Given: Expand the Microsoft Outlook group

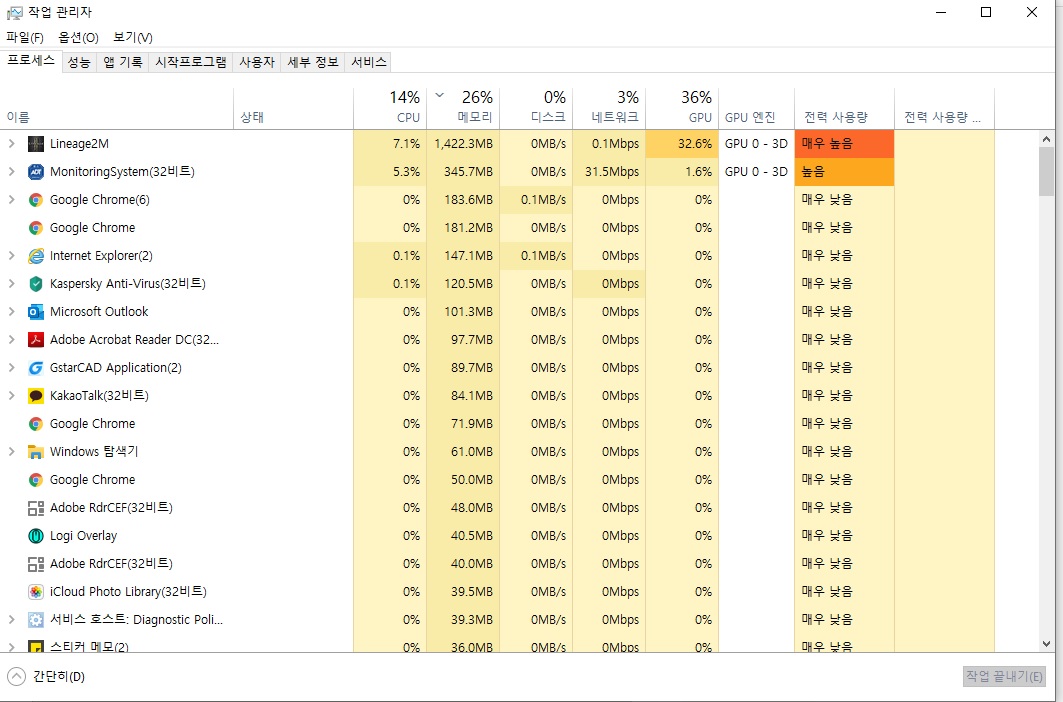Looking at the screenshot, I should (x=12, y=312).
